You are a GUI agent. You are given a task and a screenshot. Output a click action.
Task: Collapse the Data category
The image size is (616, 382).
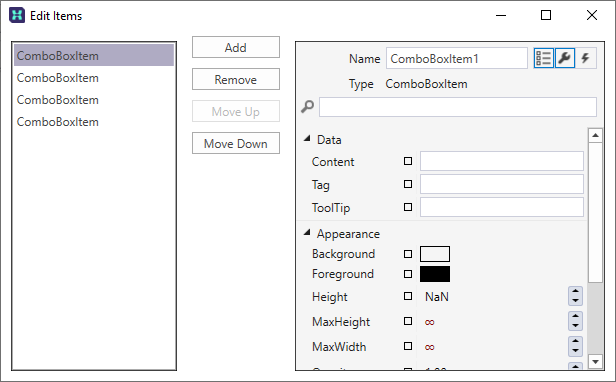point(307,139)
